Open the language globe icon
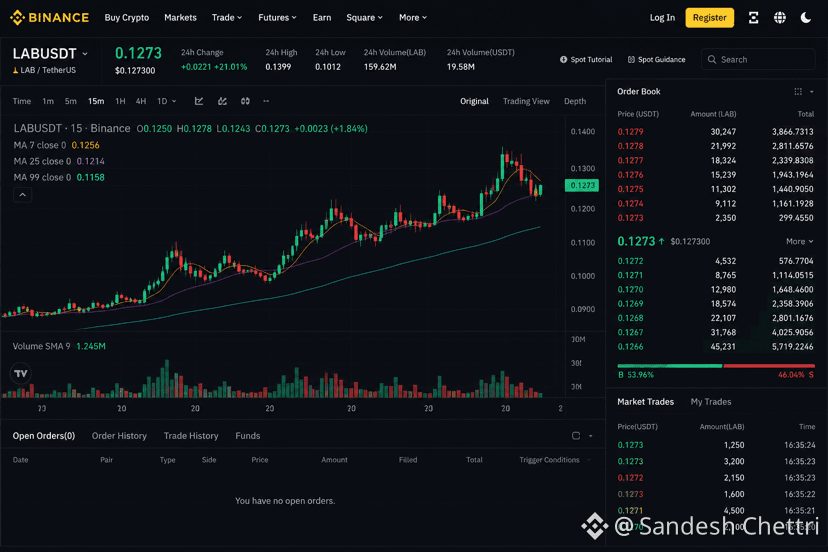This screenshot has height=552, width=828. (779, 17)
